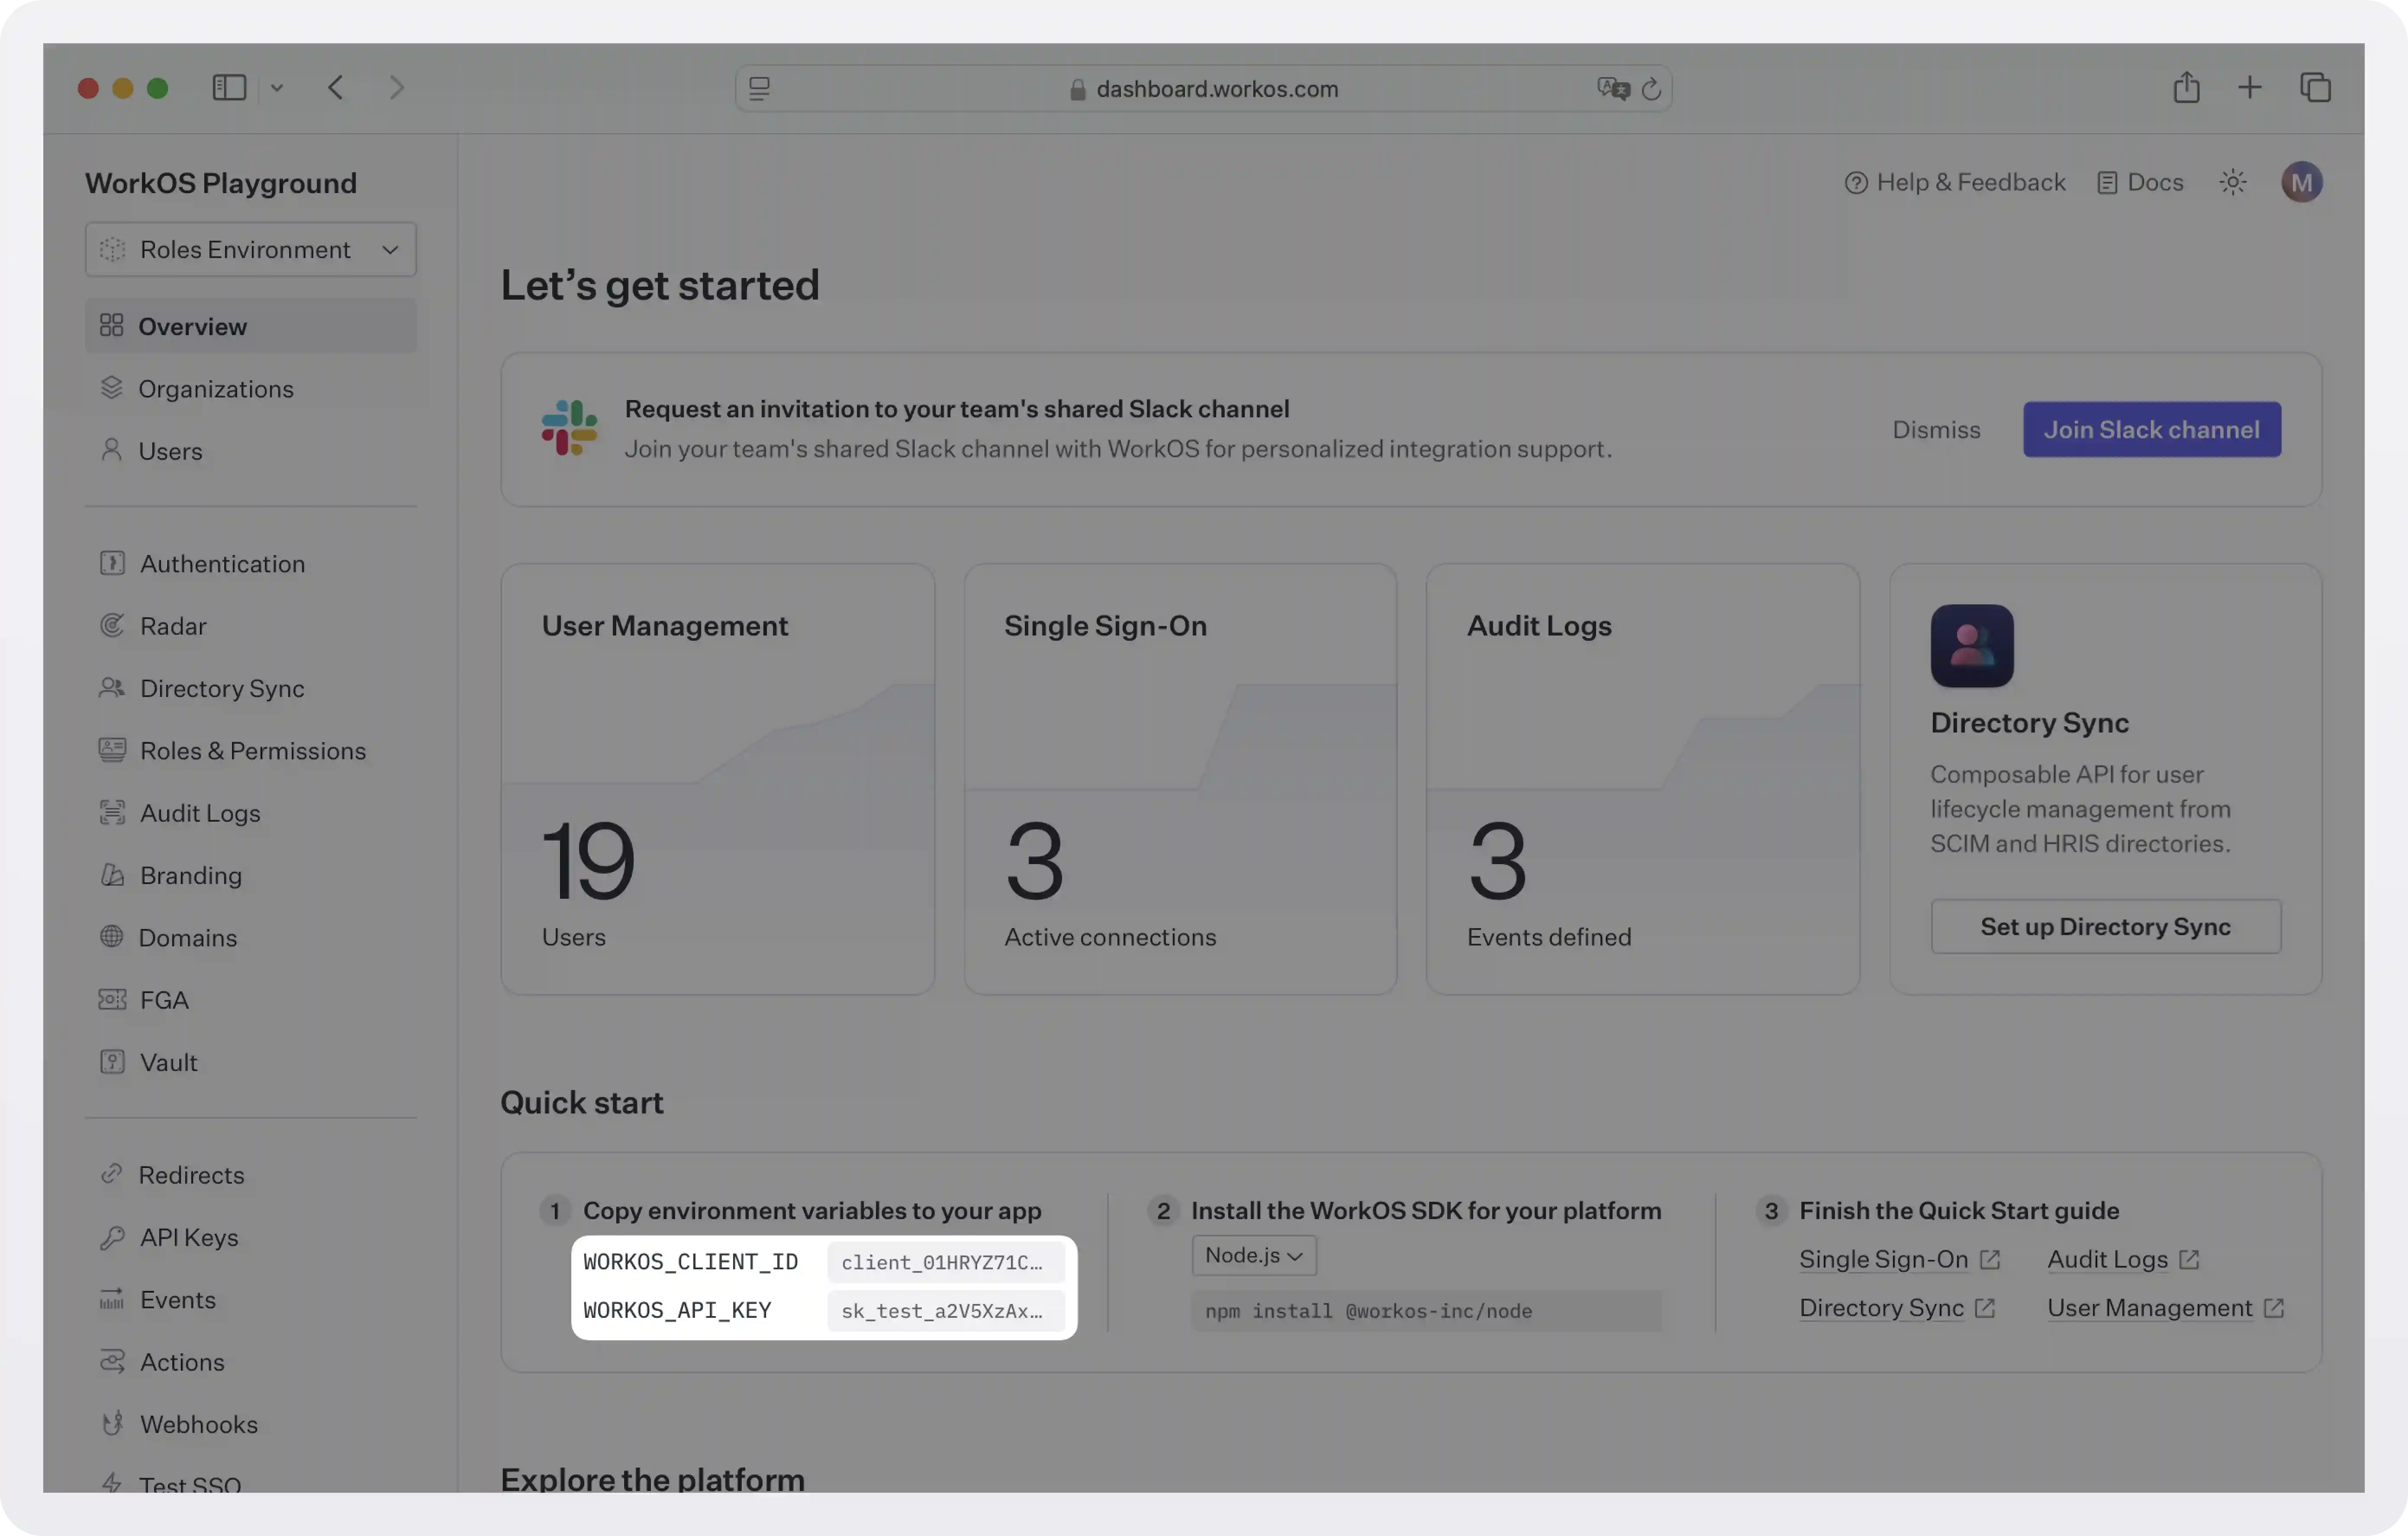This screenshot has height=1536, width=2408.
Task: Open the Share icon in Safari toolbar
Action: click(2187, 88)
